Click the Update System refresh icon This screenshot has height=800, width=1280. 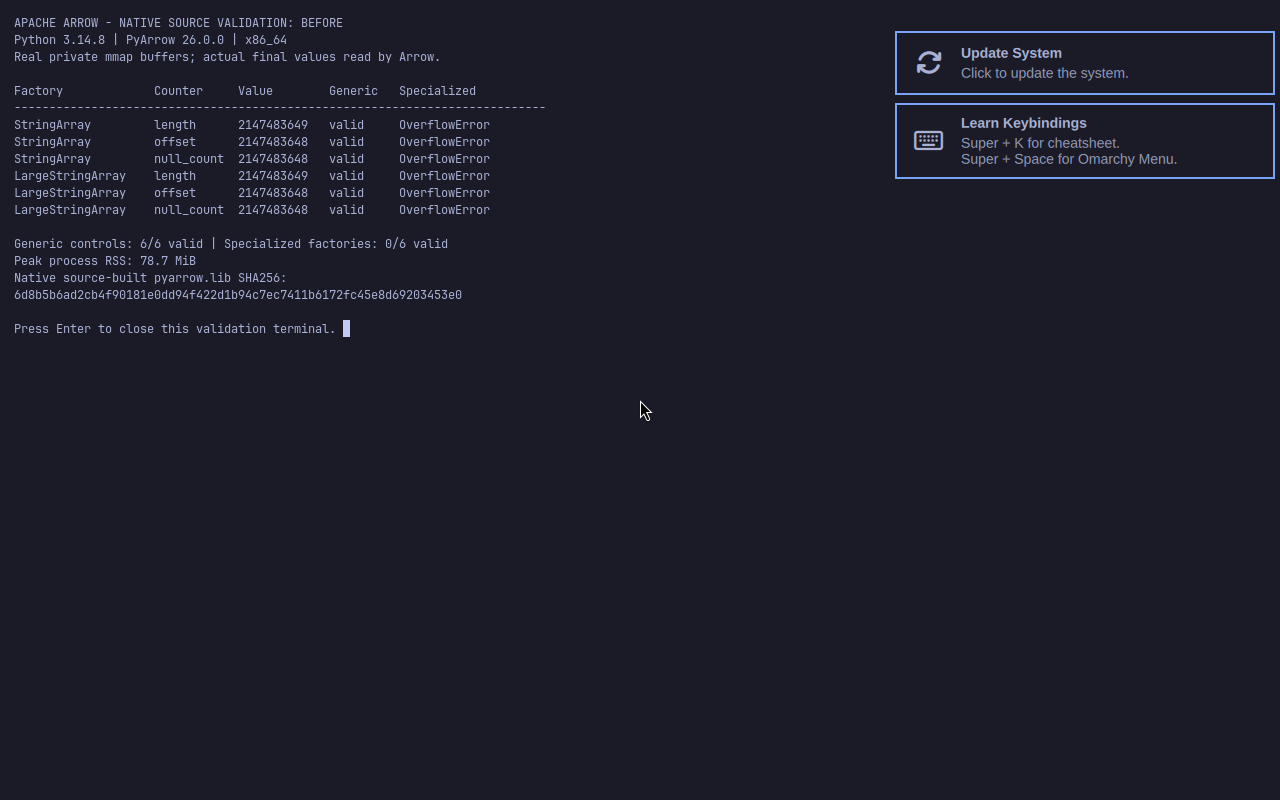[929, 63]
